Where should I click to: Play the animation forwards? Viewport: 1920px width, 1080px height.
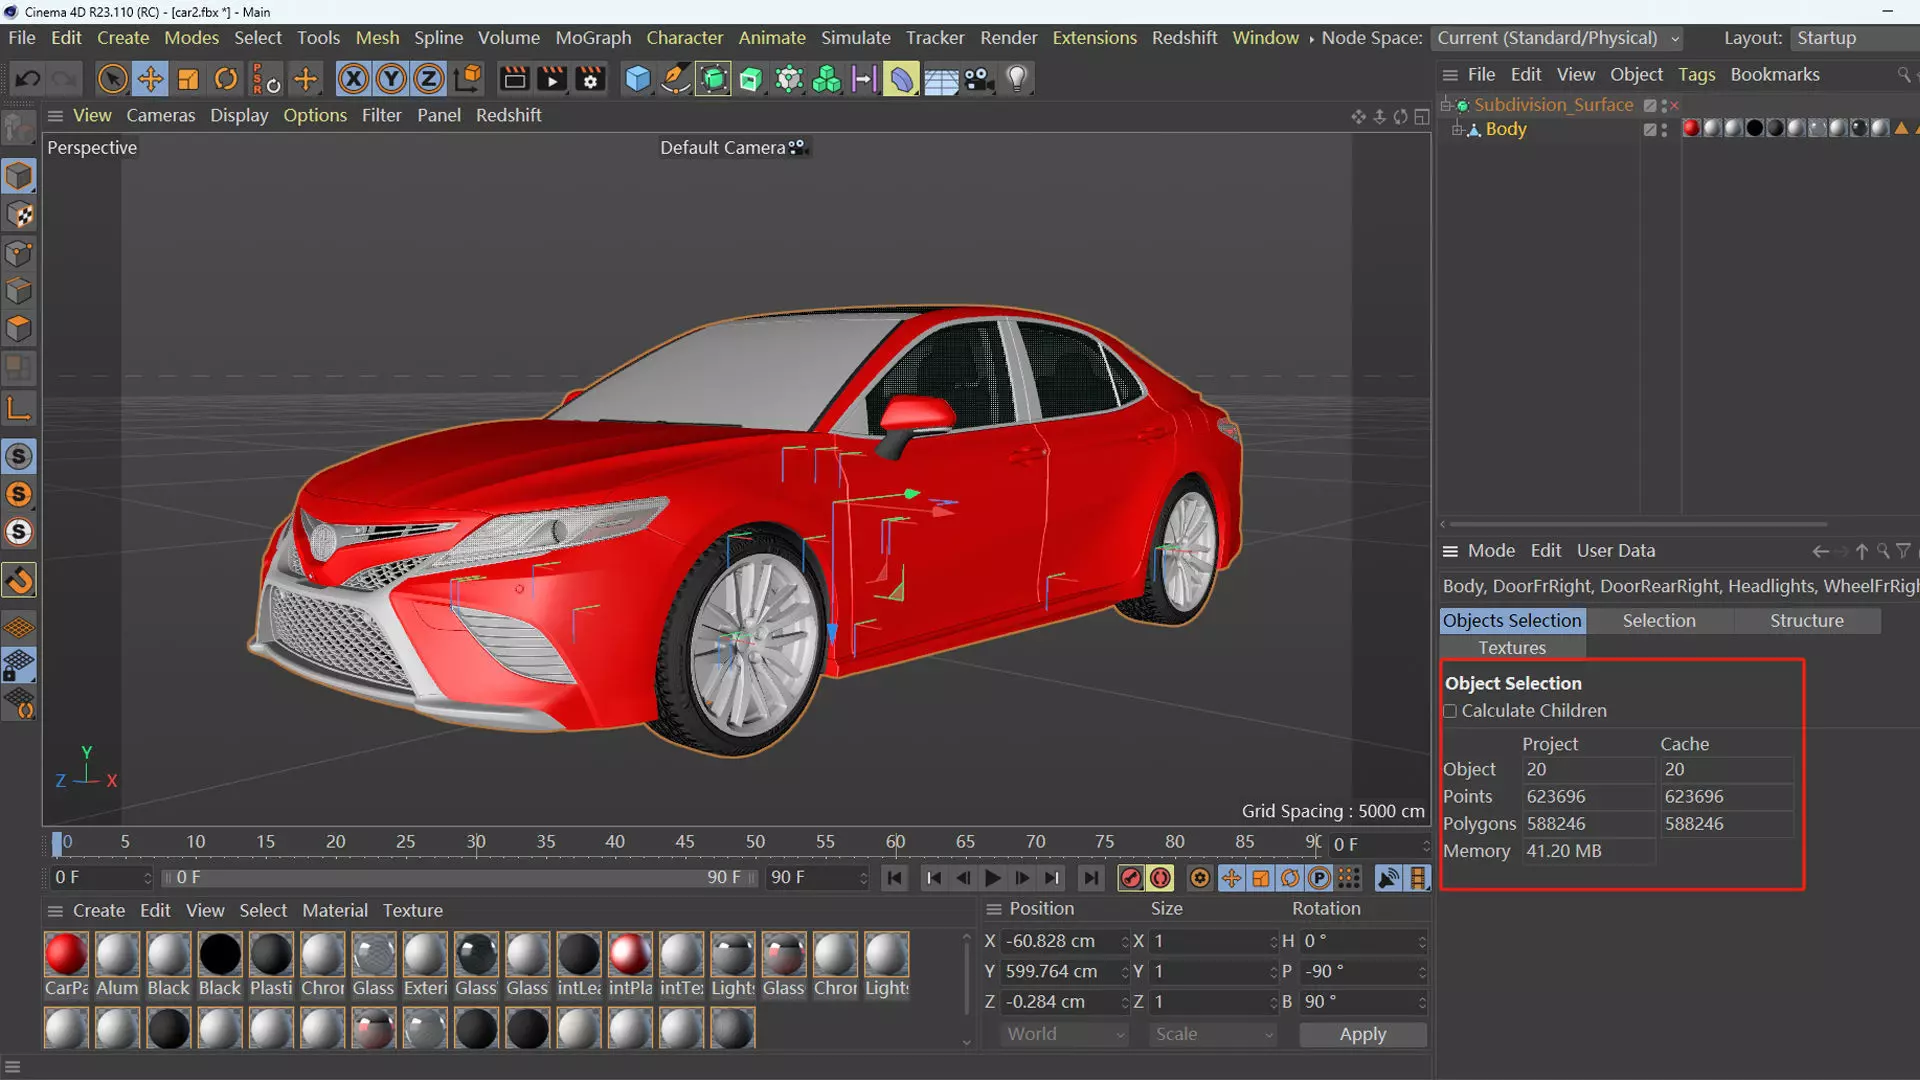tap(992, 878)
